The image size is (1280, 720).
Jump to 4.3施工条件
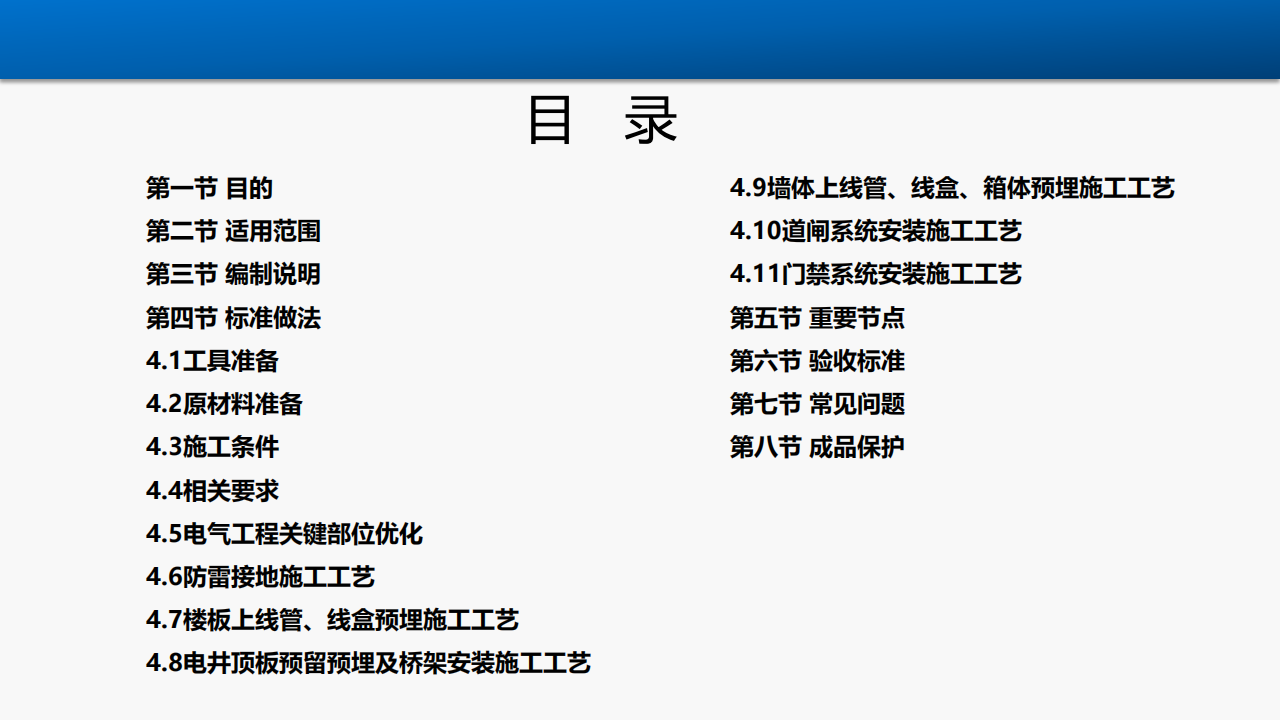point(212,447)
